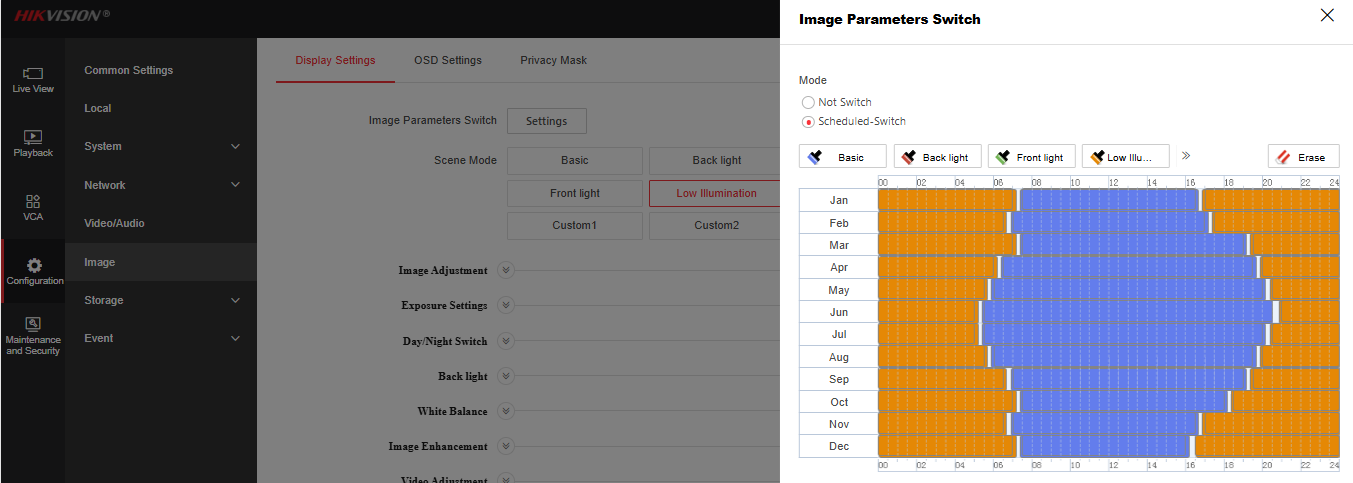Go to the Playback section

(32, 143)
